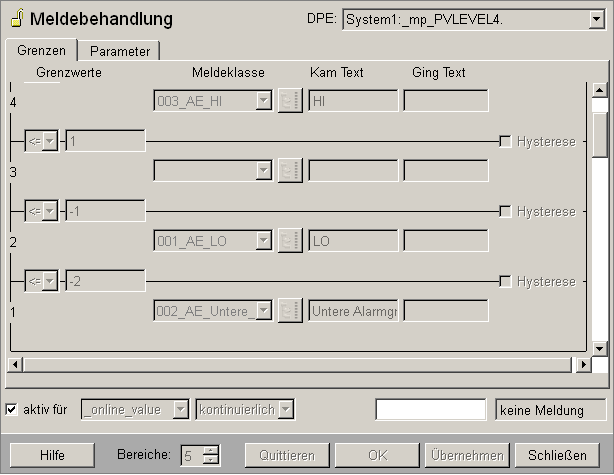Image resolution: width=614 pixels, height=475 pixels.
Task: Open alert class details button for 002_AE_Untere row
Action: coord(290,311)
